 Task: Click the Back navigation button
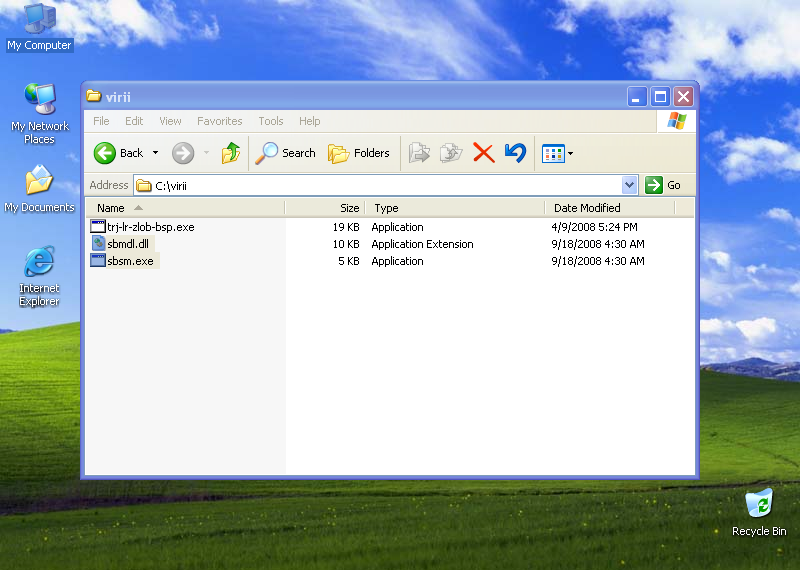point(120,153)
